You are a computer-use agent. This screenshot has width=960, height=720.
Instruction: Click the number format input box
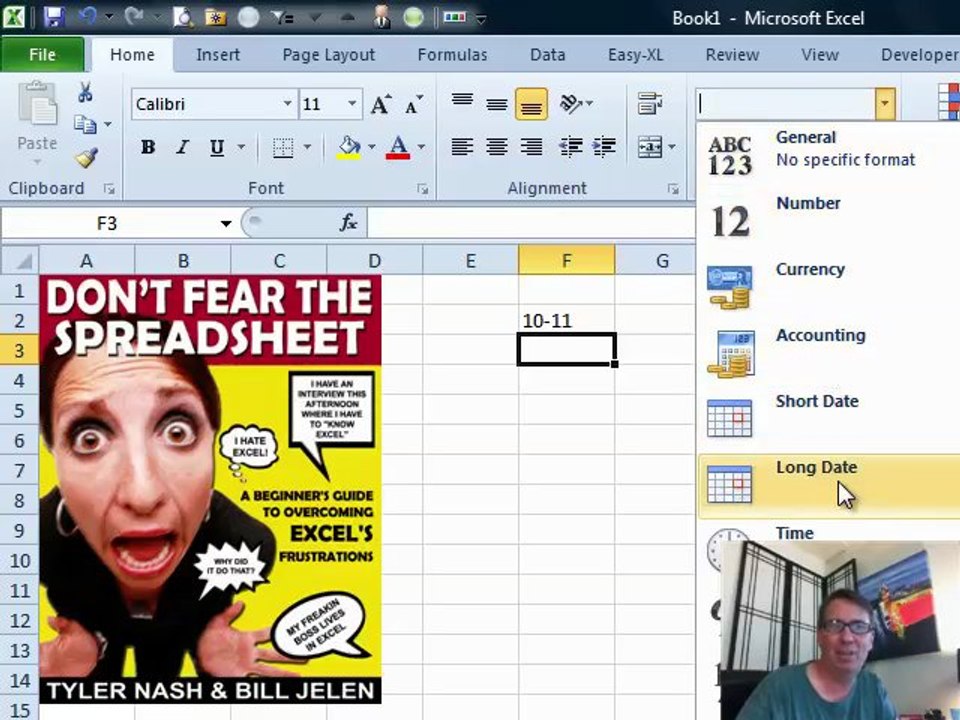(786, 103)
